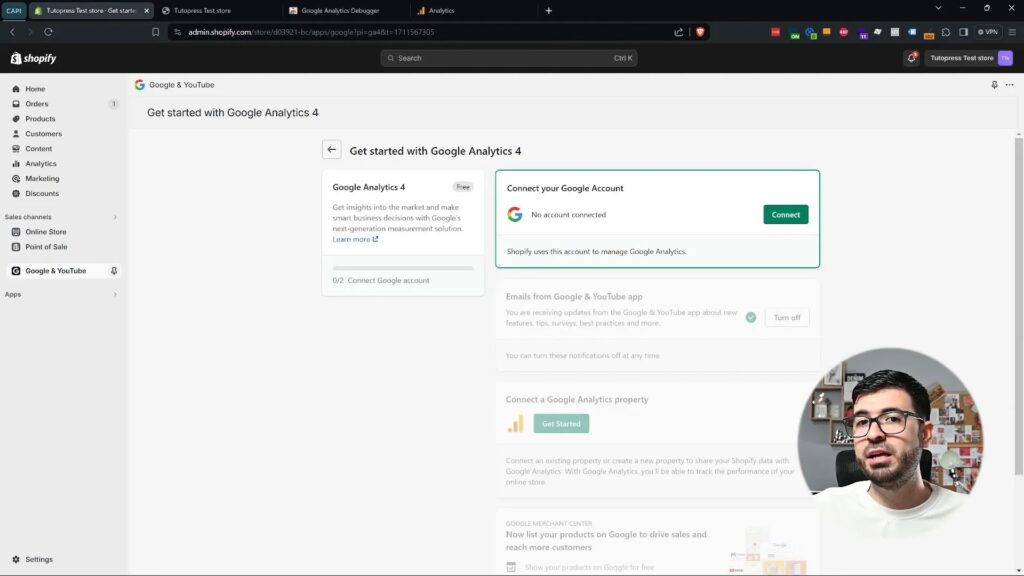Open notifications bell icon
Image resolution: width=1024 pixels, height=576 pixels.
coord(912,58)
